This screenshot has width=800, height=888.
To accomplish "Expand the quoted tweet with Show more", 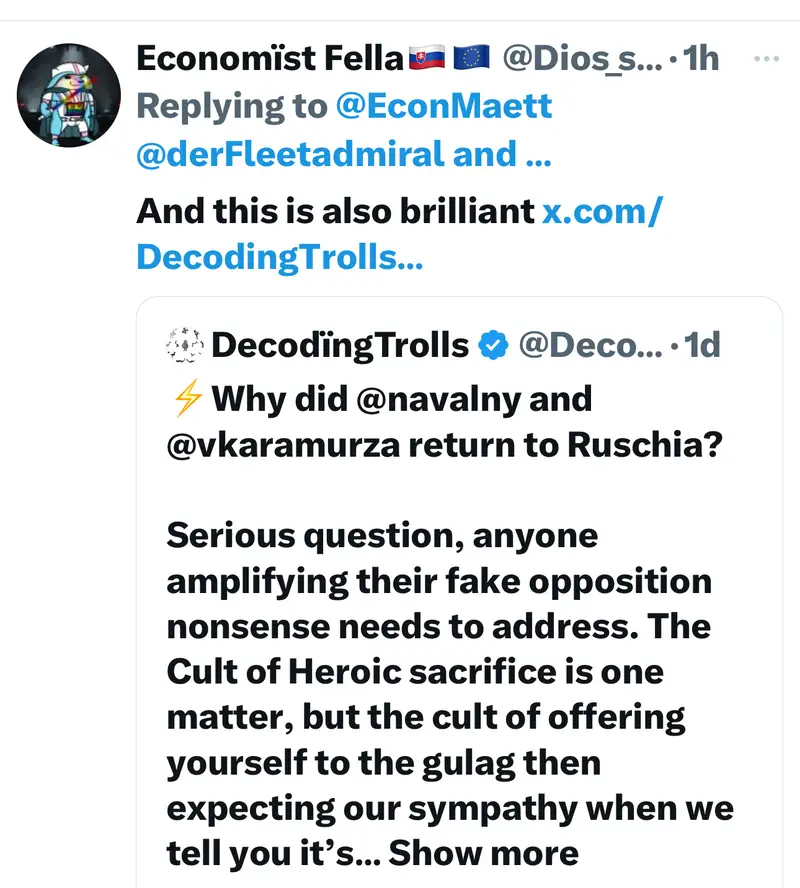I will pyautogui.click(x=483, y=853).
